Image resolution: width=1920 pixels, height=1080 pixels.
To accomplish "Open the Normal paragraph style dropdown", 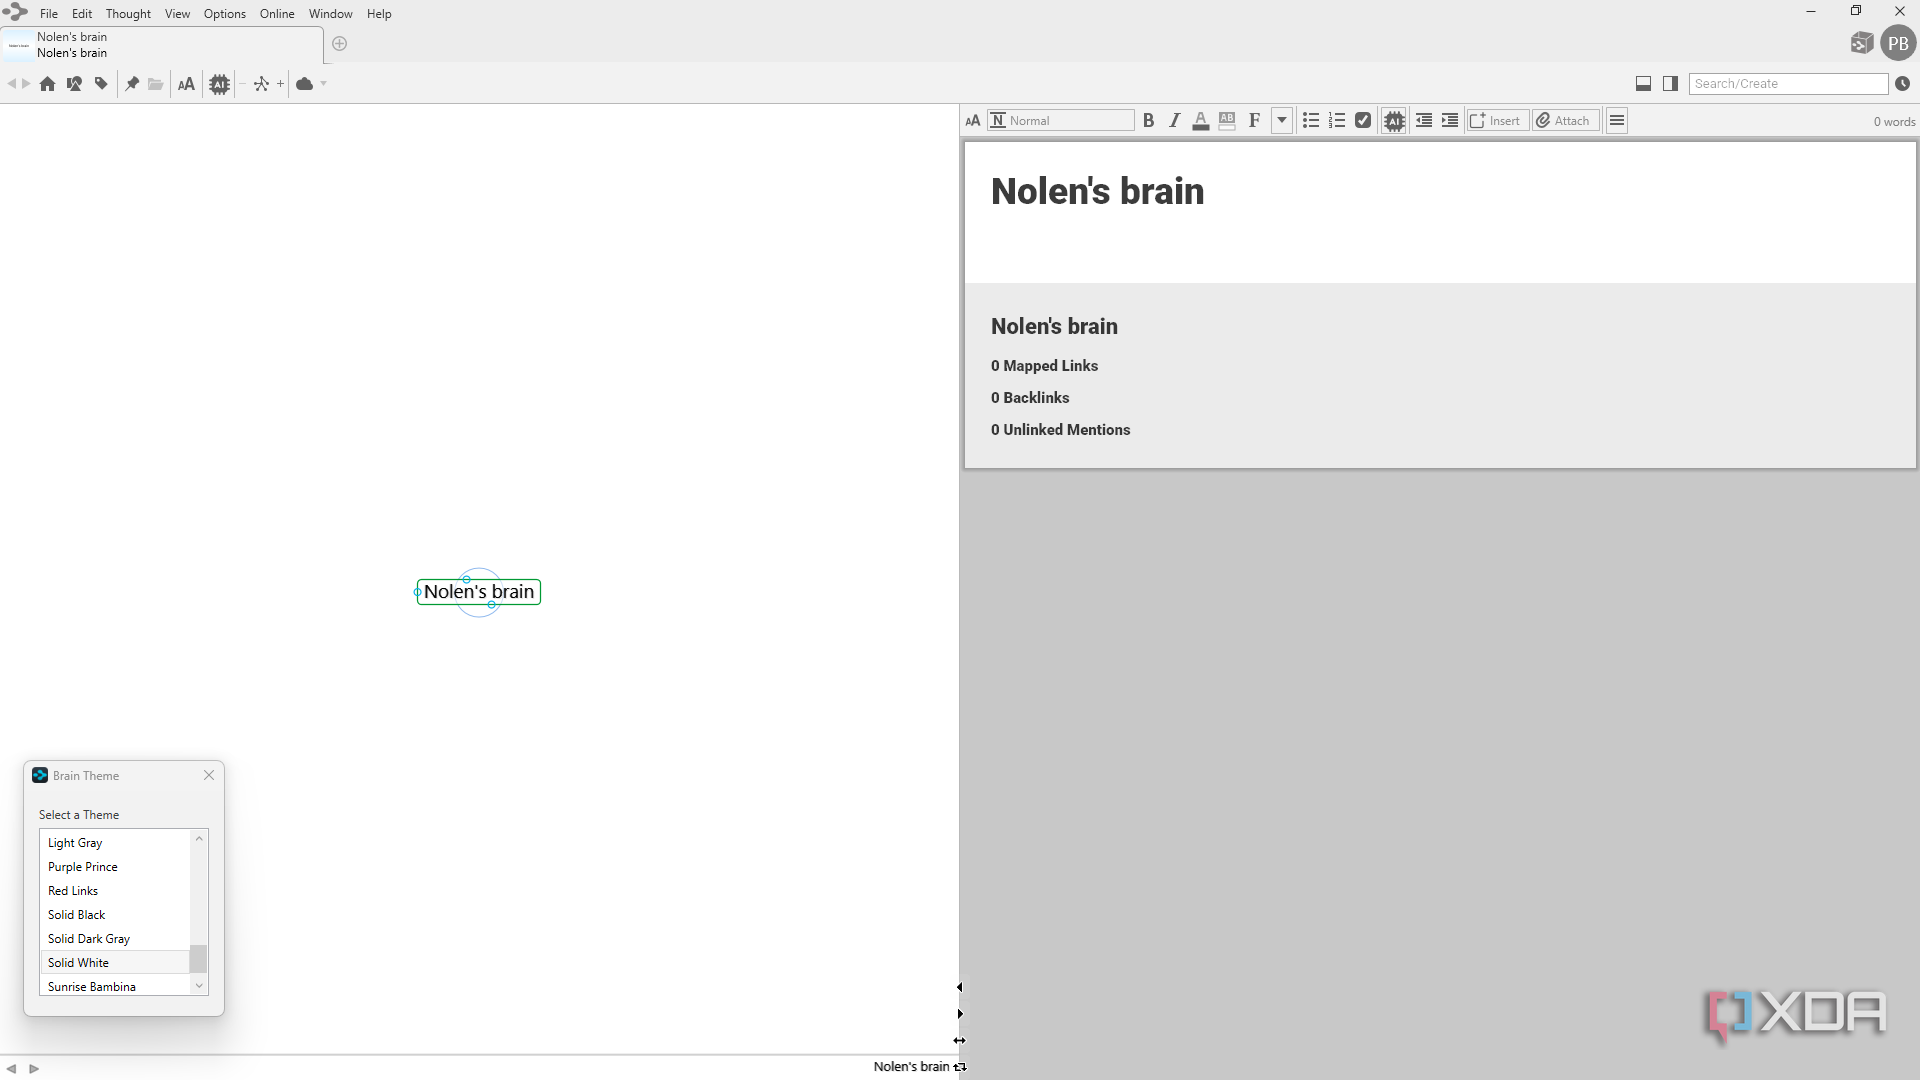I will coord(1061,121).
